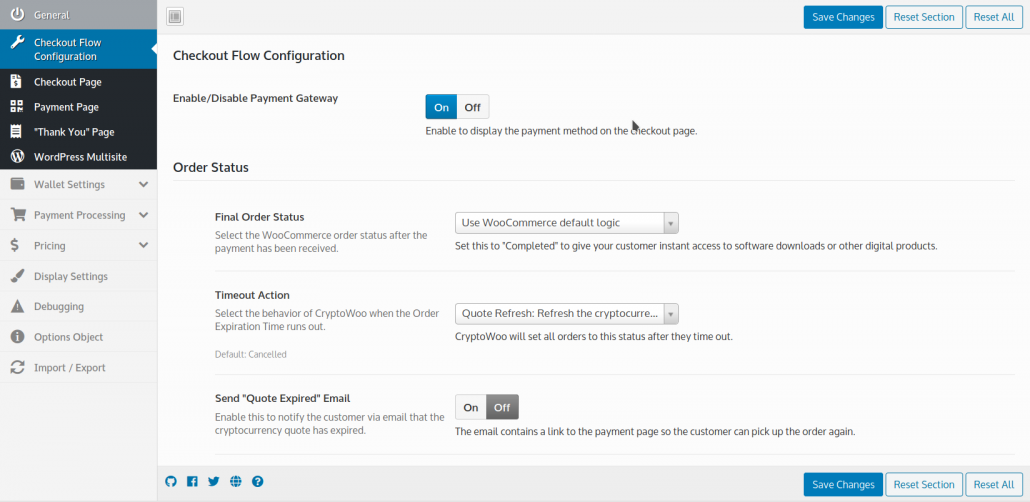
Task: Click the "Default: Cancelled" note text
Action: coord(251,354)
